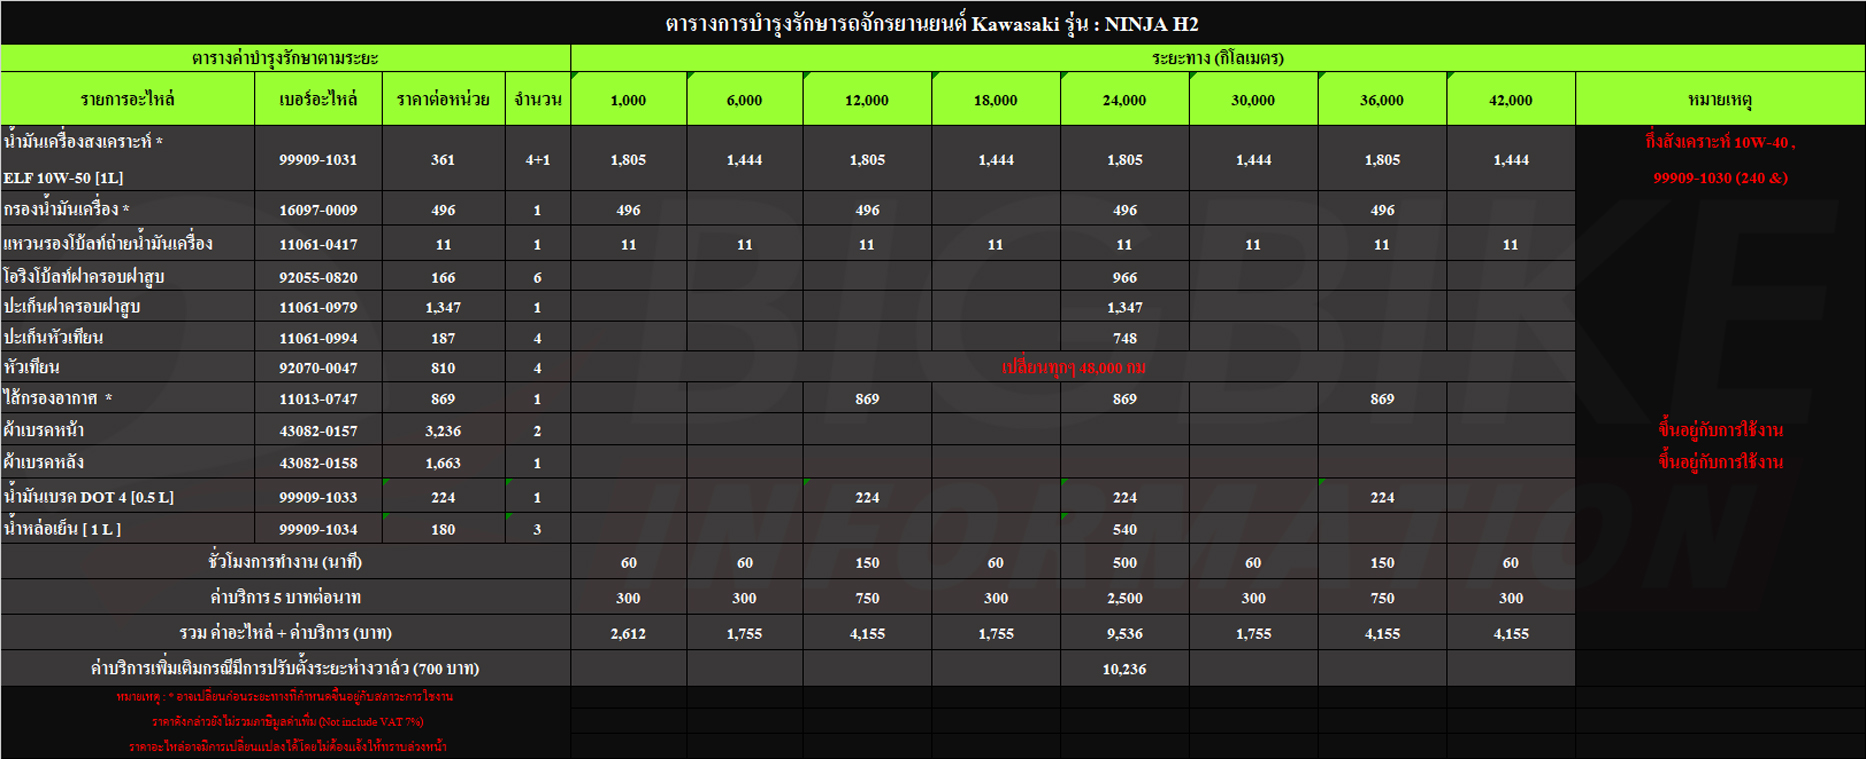Click the 966 cost cell
This screenshot has width=1866, height=759.
(1124, 277)
